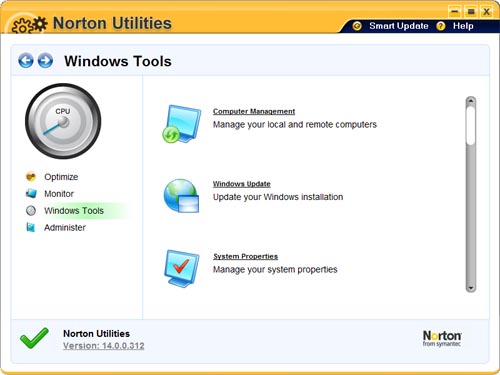Click the Smart Update icon
Viewport: 500px width, 375px height.
[x=357, y=26]
